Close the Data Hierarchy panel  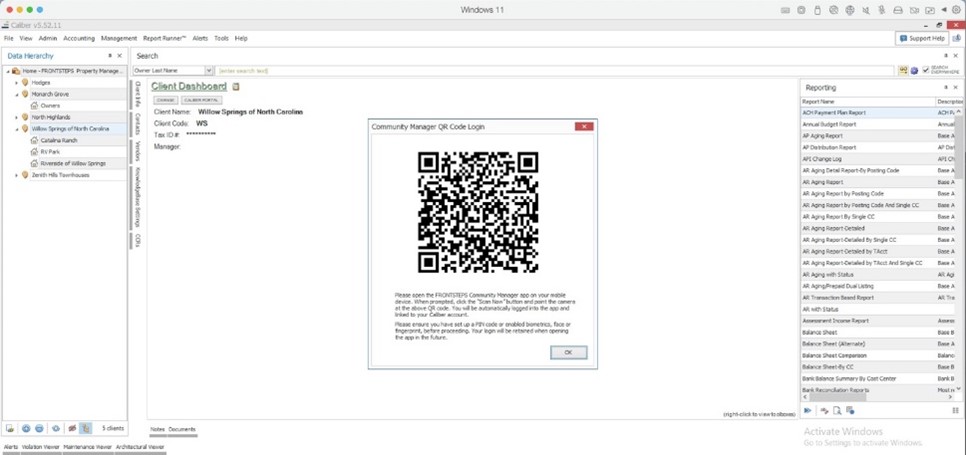tap(120, 55)
